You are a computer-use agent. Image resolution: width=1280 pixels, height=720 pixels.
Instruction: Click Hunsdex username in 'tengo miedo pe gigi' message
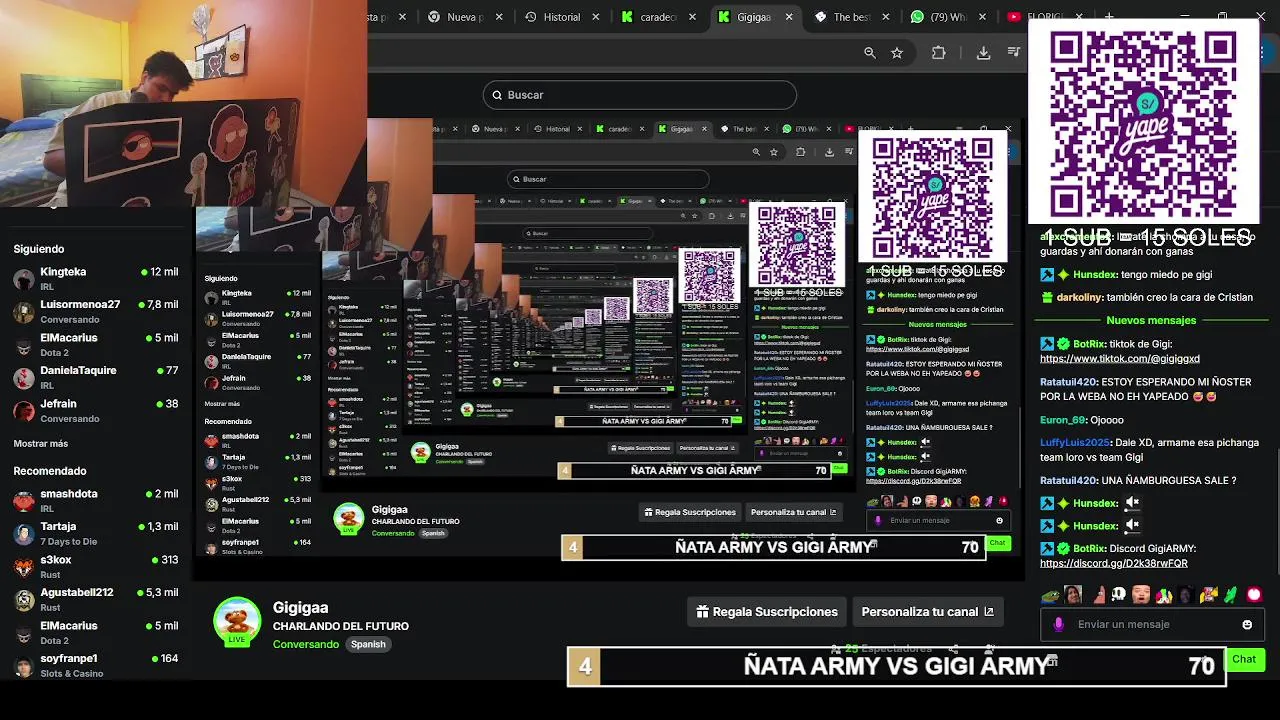click(x=1095, y=274)
